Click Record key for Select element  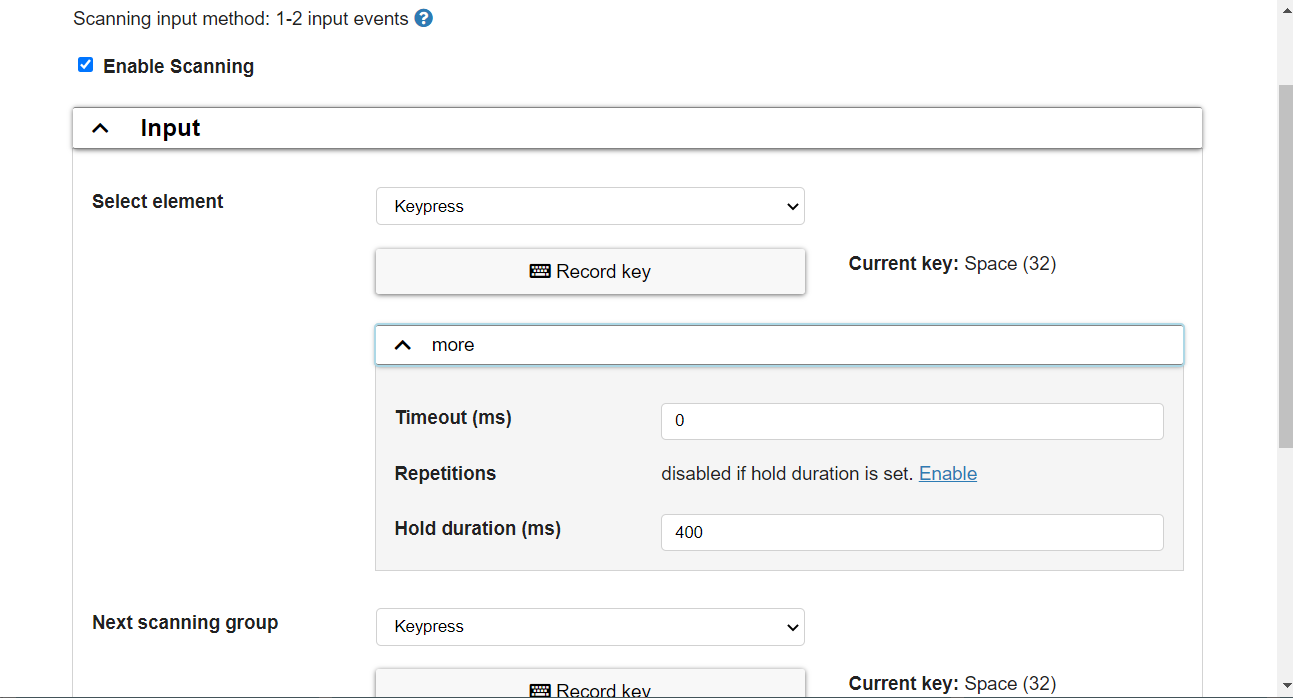click(590, 271)
